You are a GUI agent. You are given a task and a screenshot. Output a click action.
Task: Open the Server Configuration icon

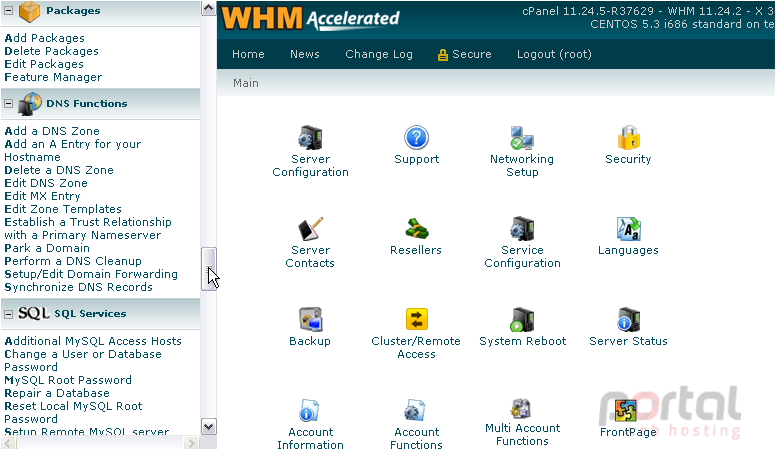point(310,138)
